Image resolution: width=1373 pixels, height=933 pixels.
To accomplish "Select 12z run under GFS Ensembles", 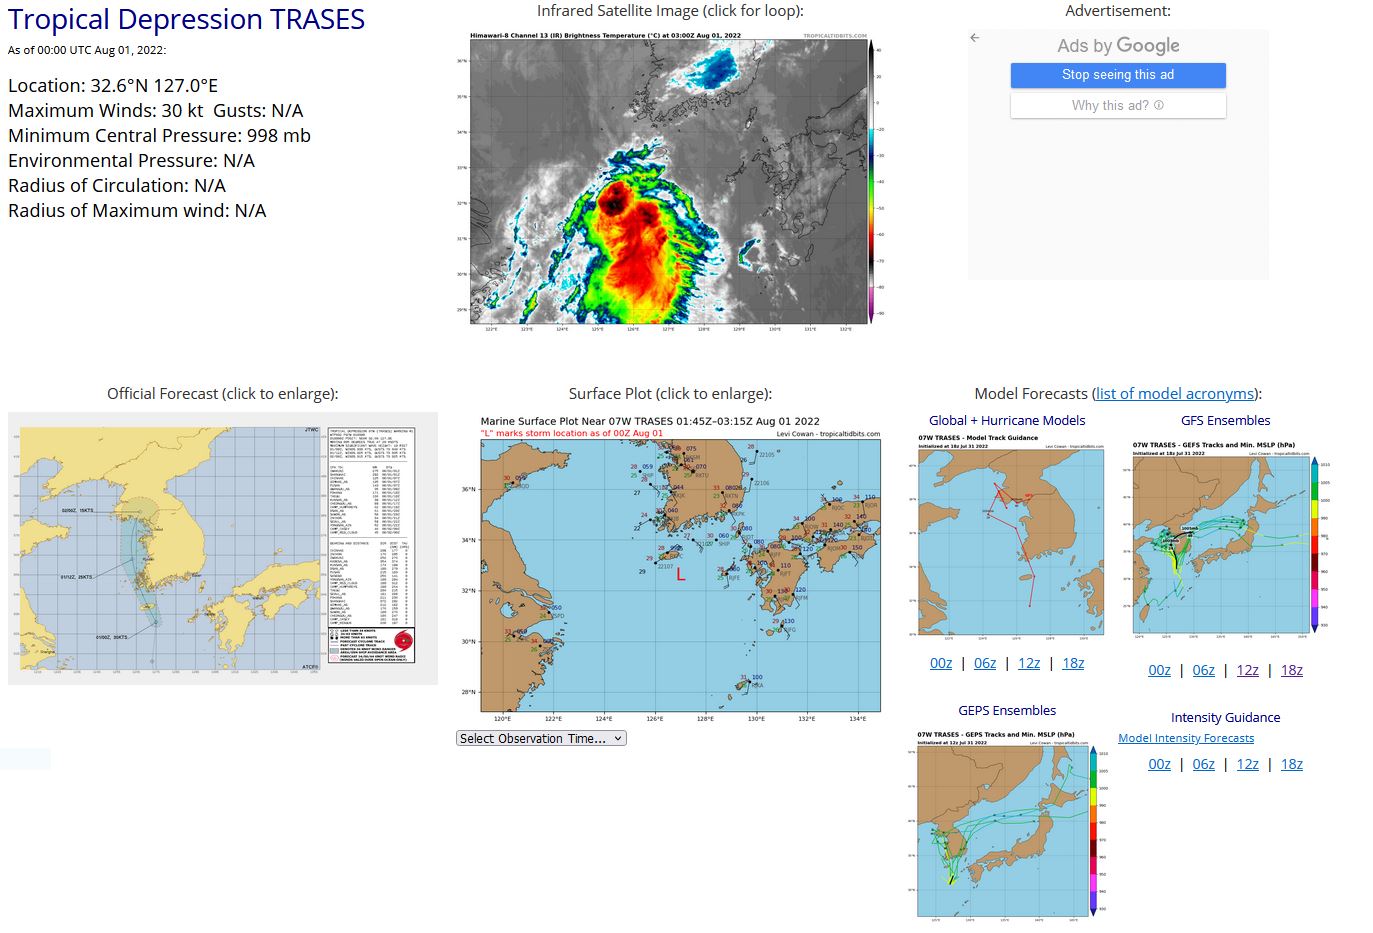I will (x=1247, y=670).
